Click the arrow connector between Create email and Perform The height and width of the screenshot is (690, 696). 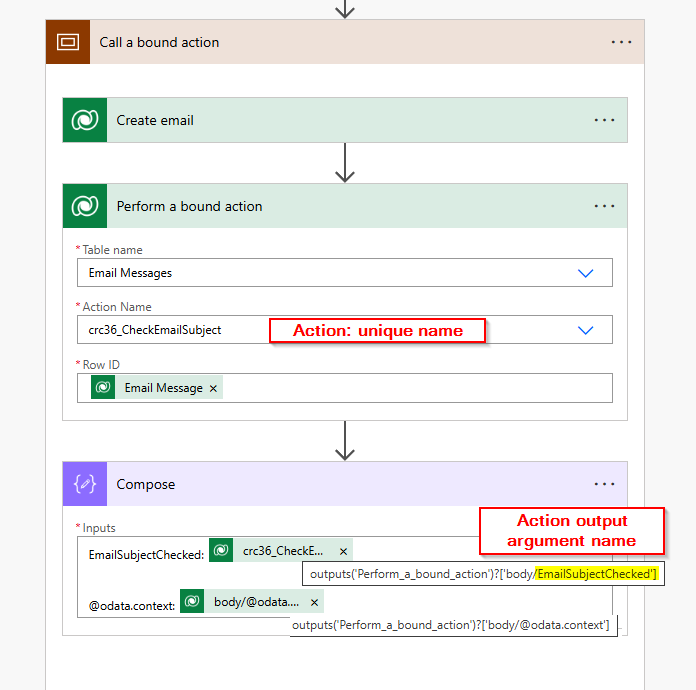[x=345, y=163]
